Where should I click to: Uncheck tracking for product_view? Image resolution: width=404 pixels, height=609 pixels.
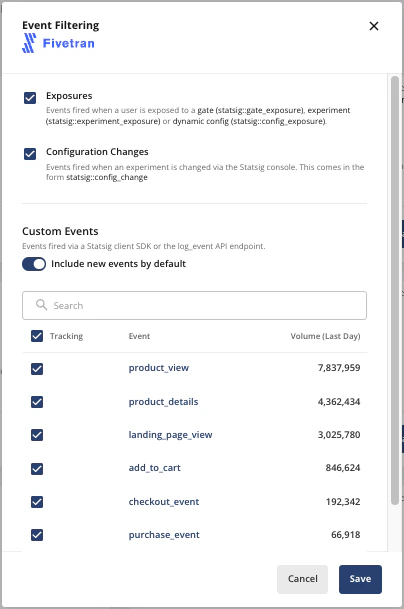tap(37, 369)
